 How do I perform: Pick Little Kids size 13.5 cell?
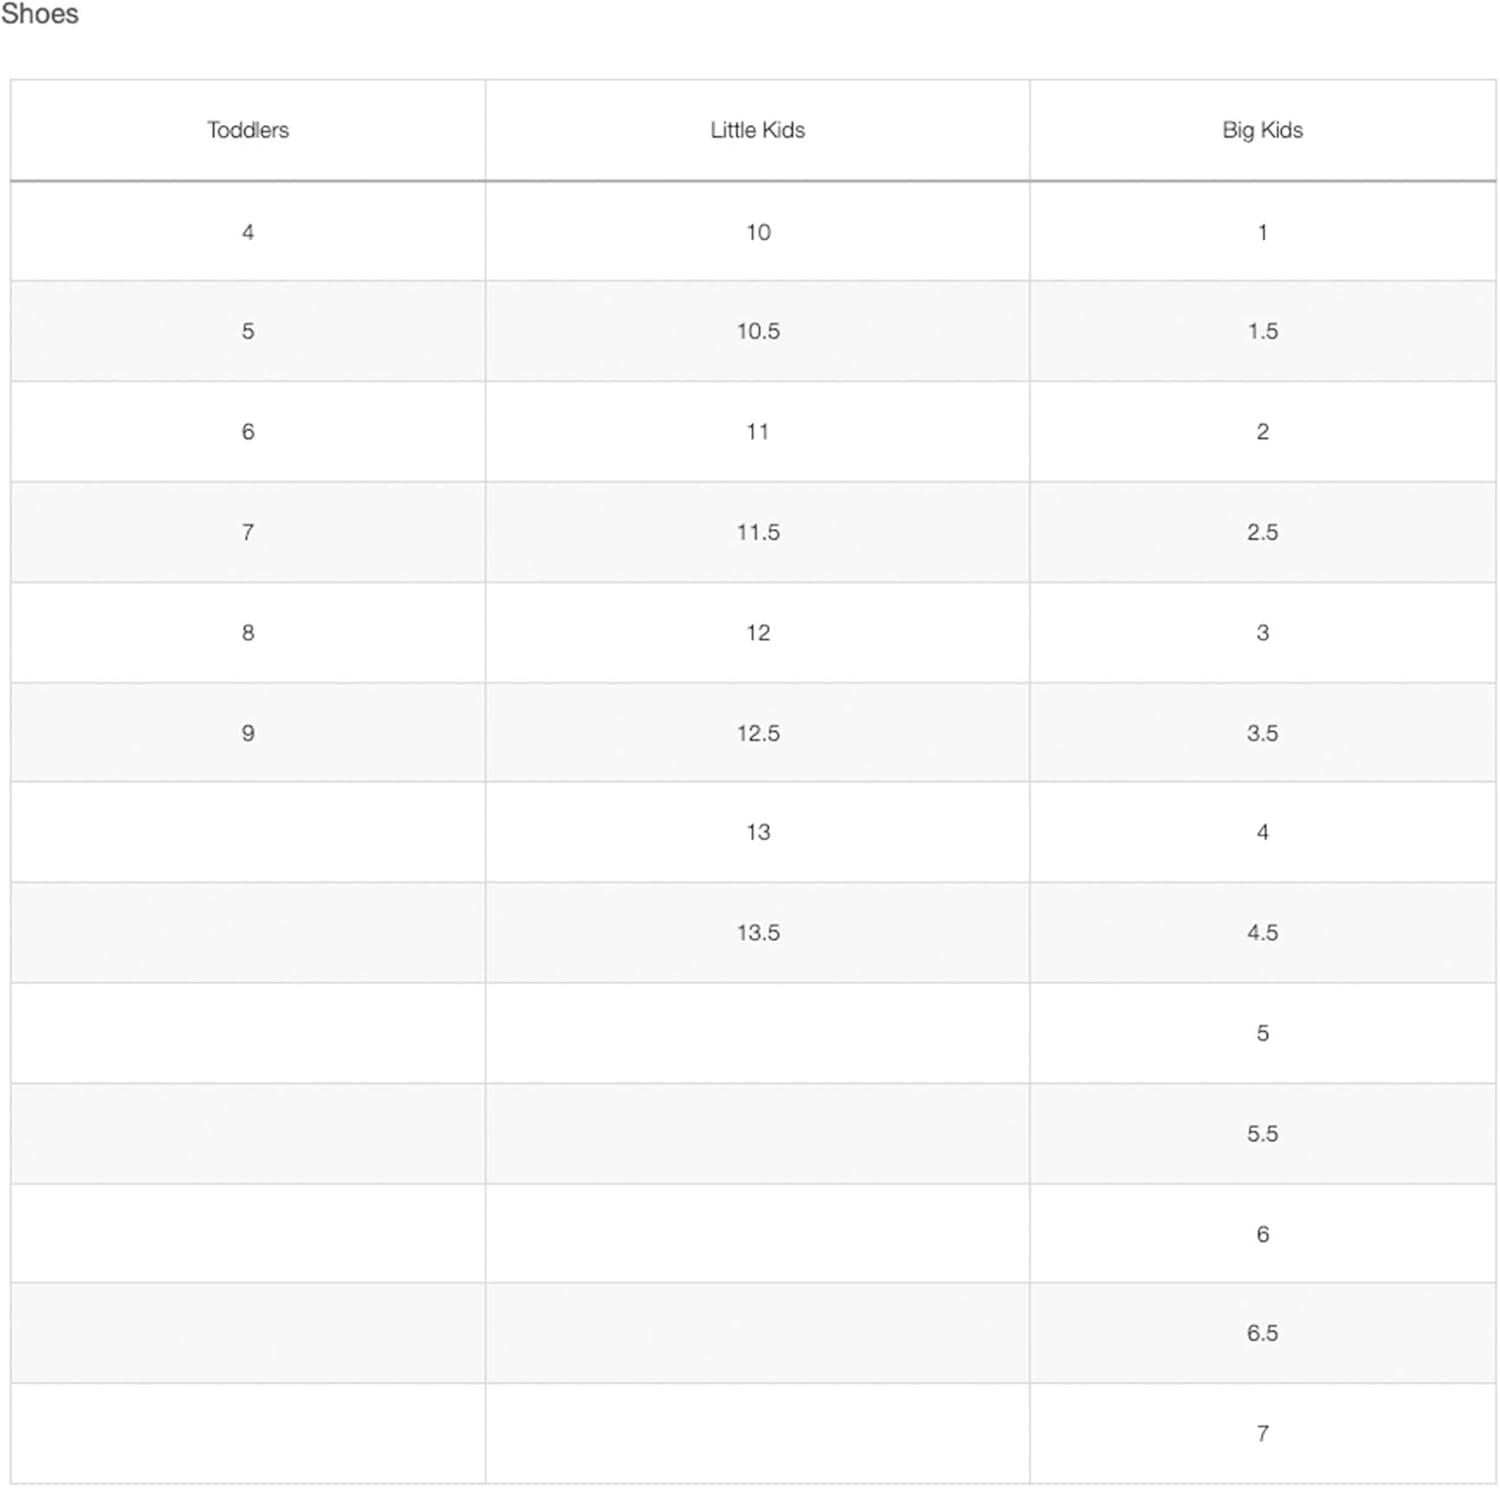[x=758, y=933]
